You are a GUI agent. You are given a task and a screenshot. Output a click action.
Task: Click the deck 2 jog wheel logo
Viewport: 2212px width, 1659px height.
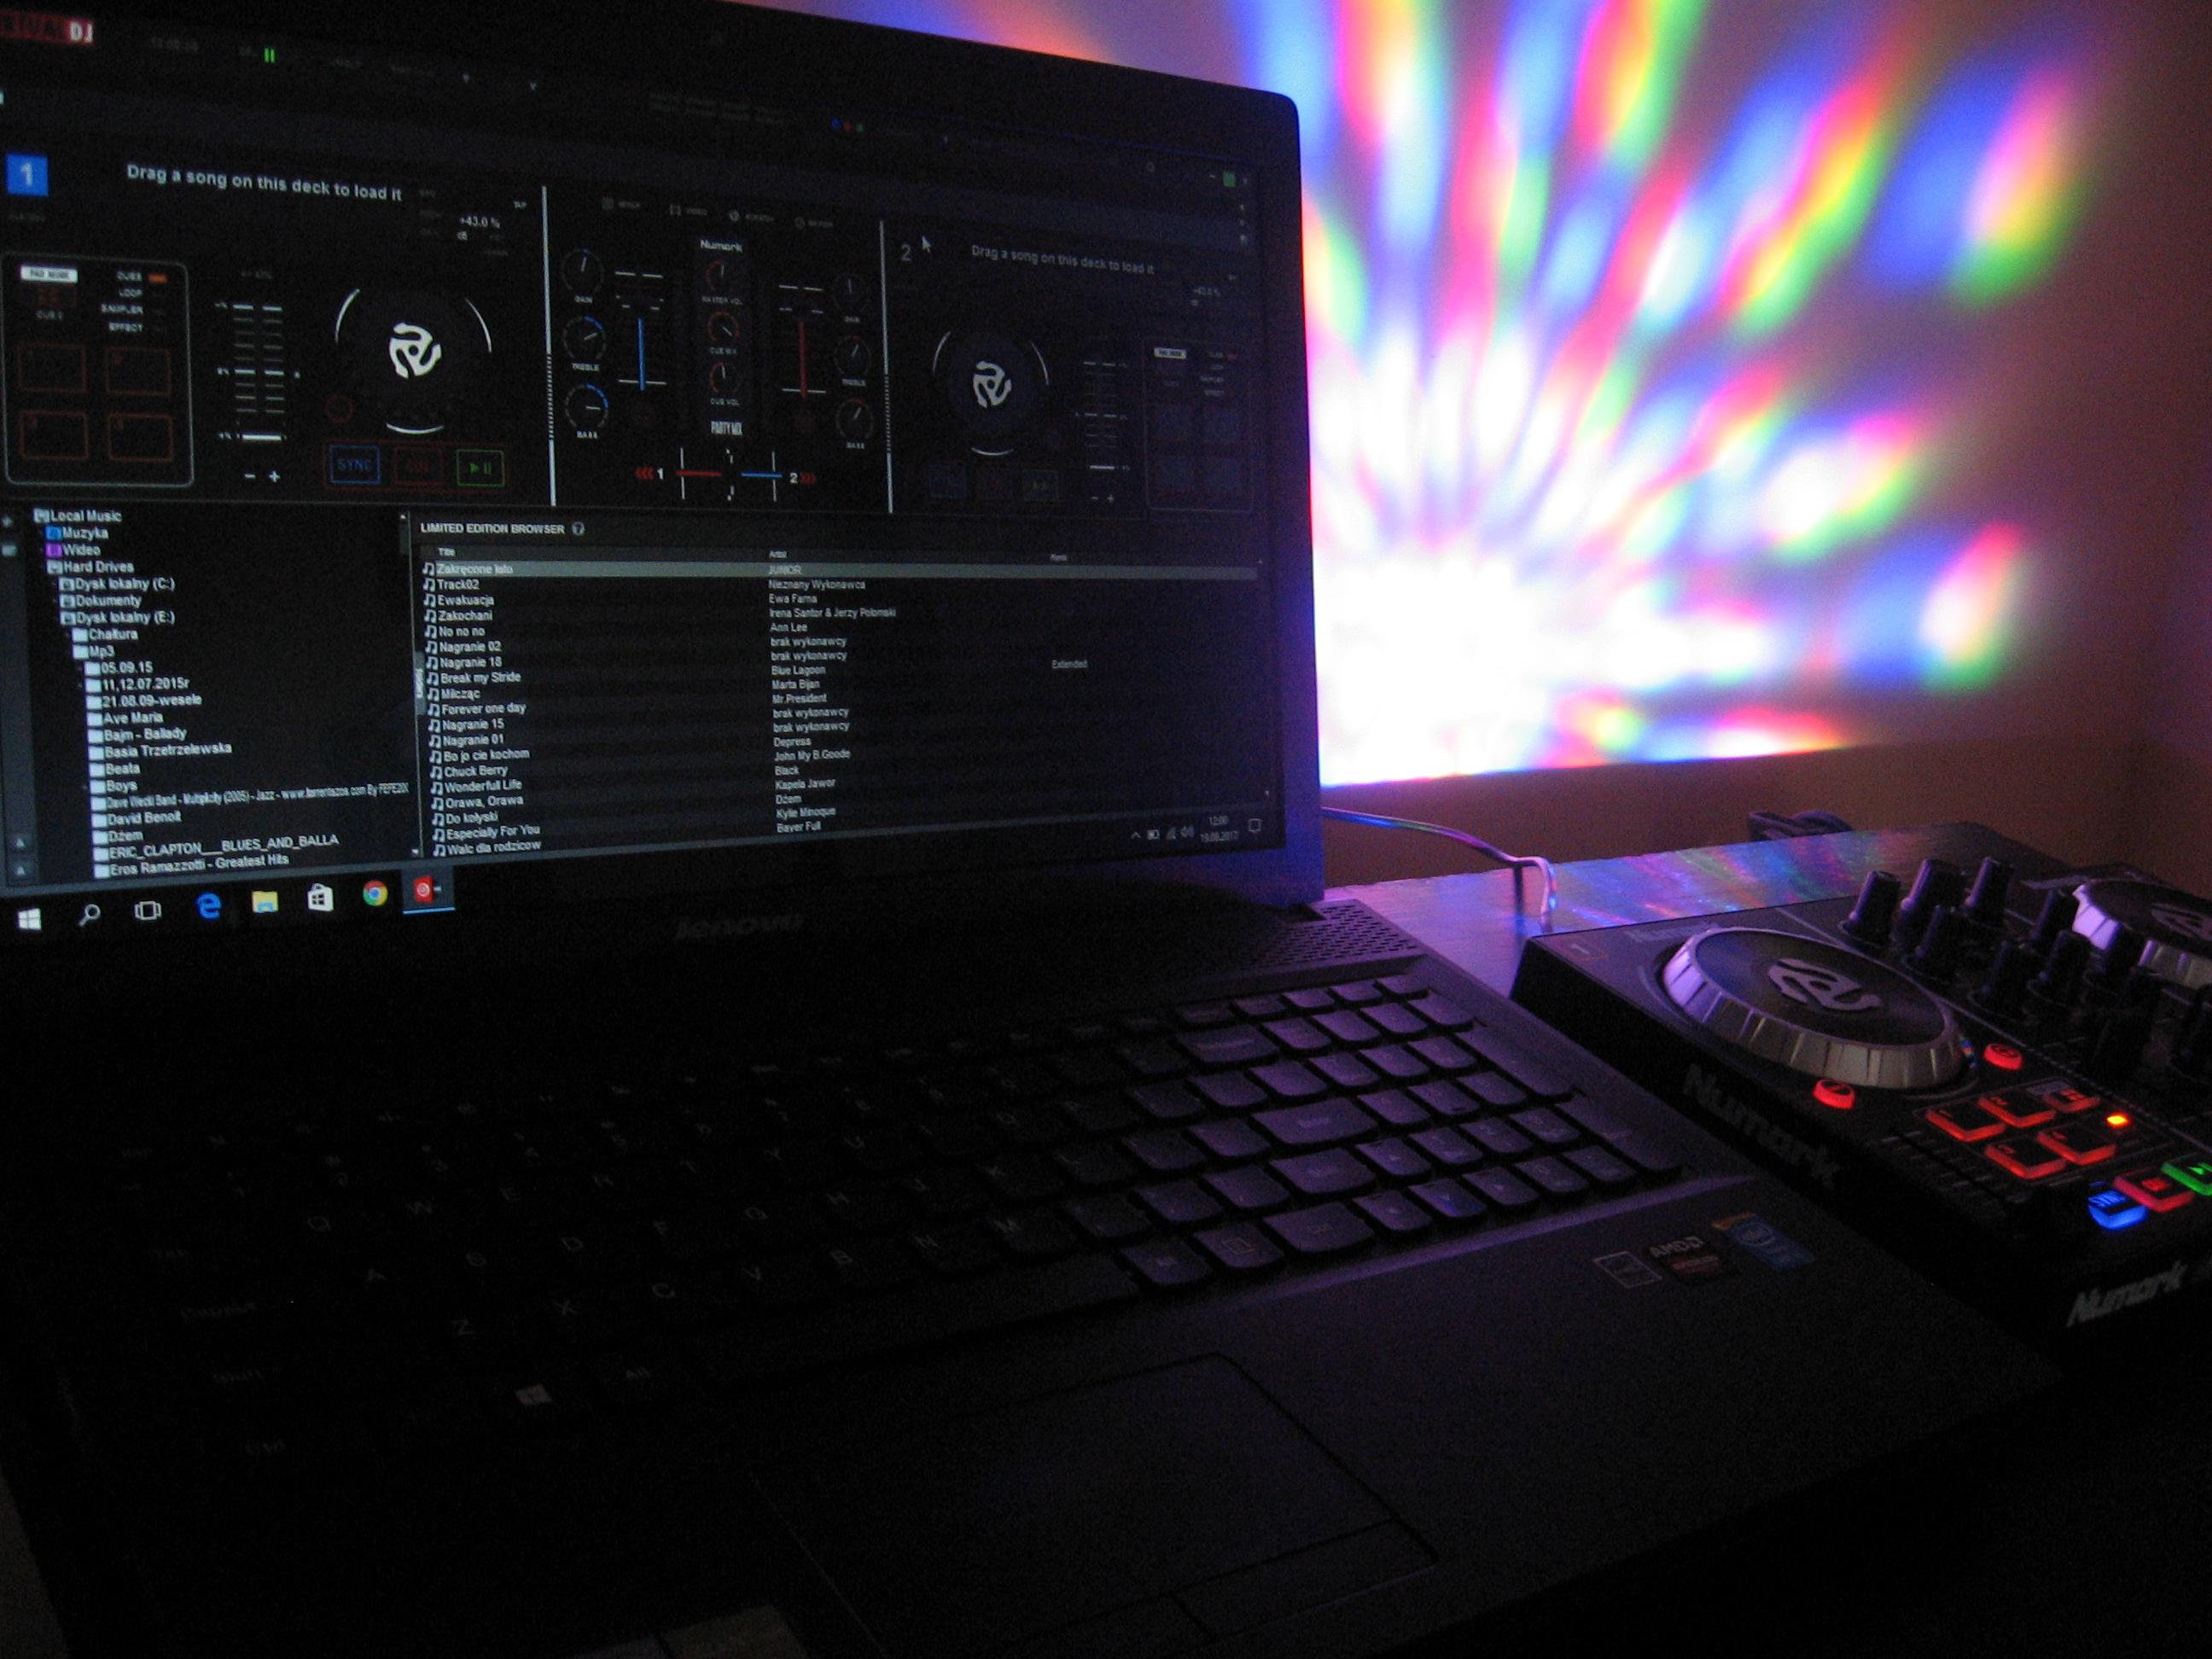992,384
